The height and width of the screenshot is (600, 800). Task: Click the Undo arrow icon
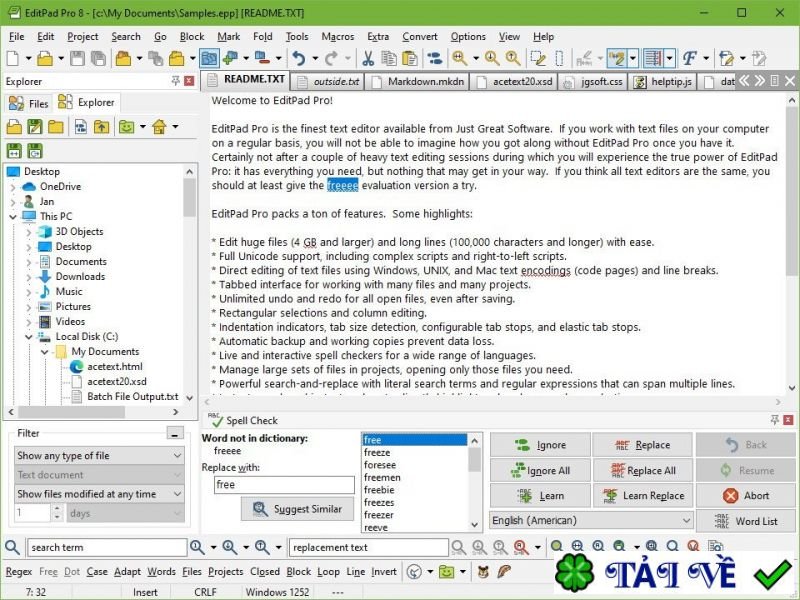pos(299,58)
